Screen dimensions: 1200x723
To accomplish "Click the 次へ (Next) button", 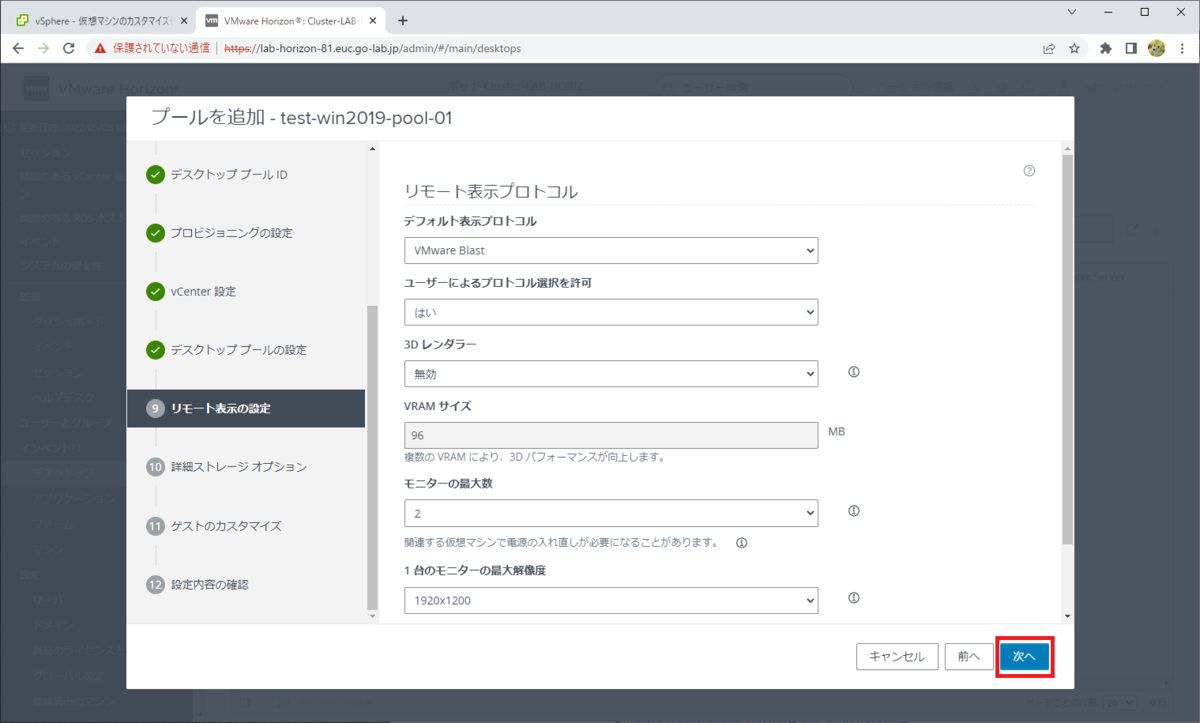I will click(1024, 656).
